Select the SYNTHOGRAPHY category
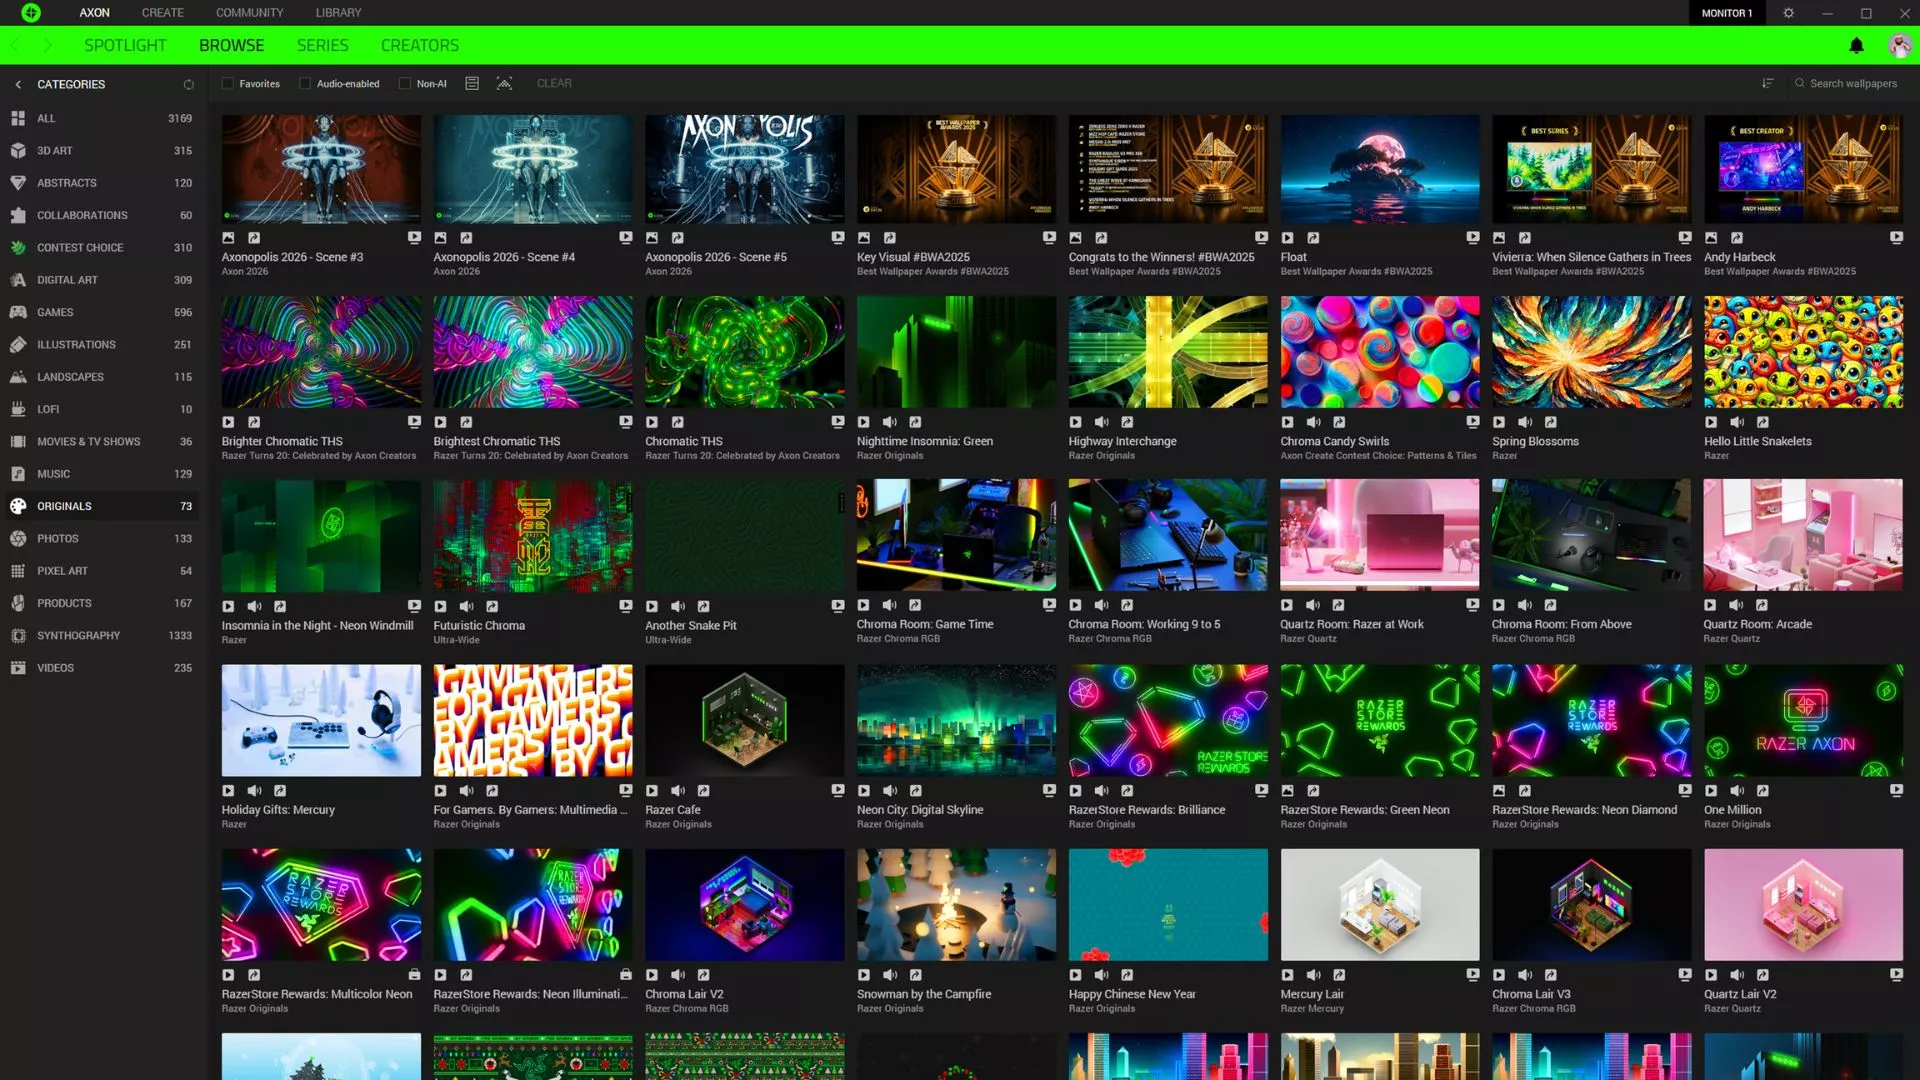Screen dimensions: 1920x1080 tap(100, 636)
